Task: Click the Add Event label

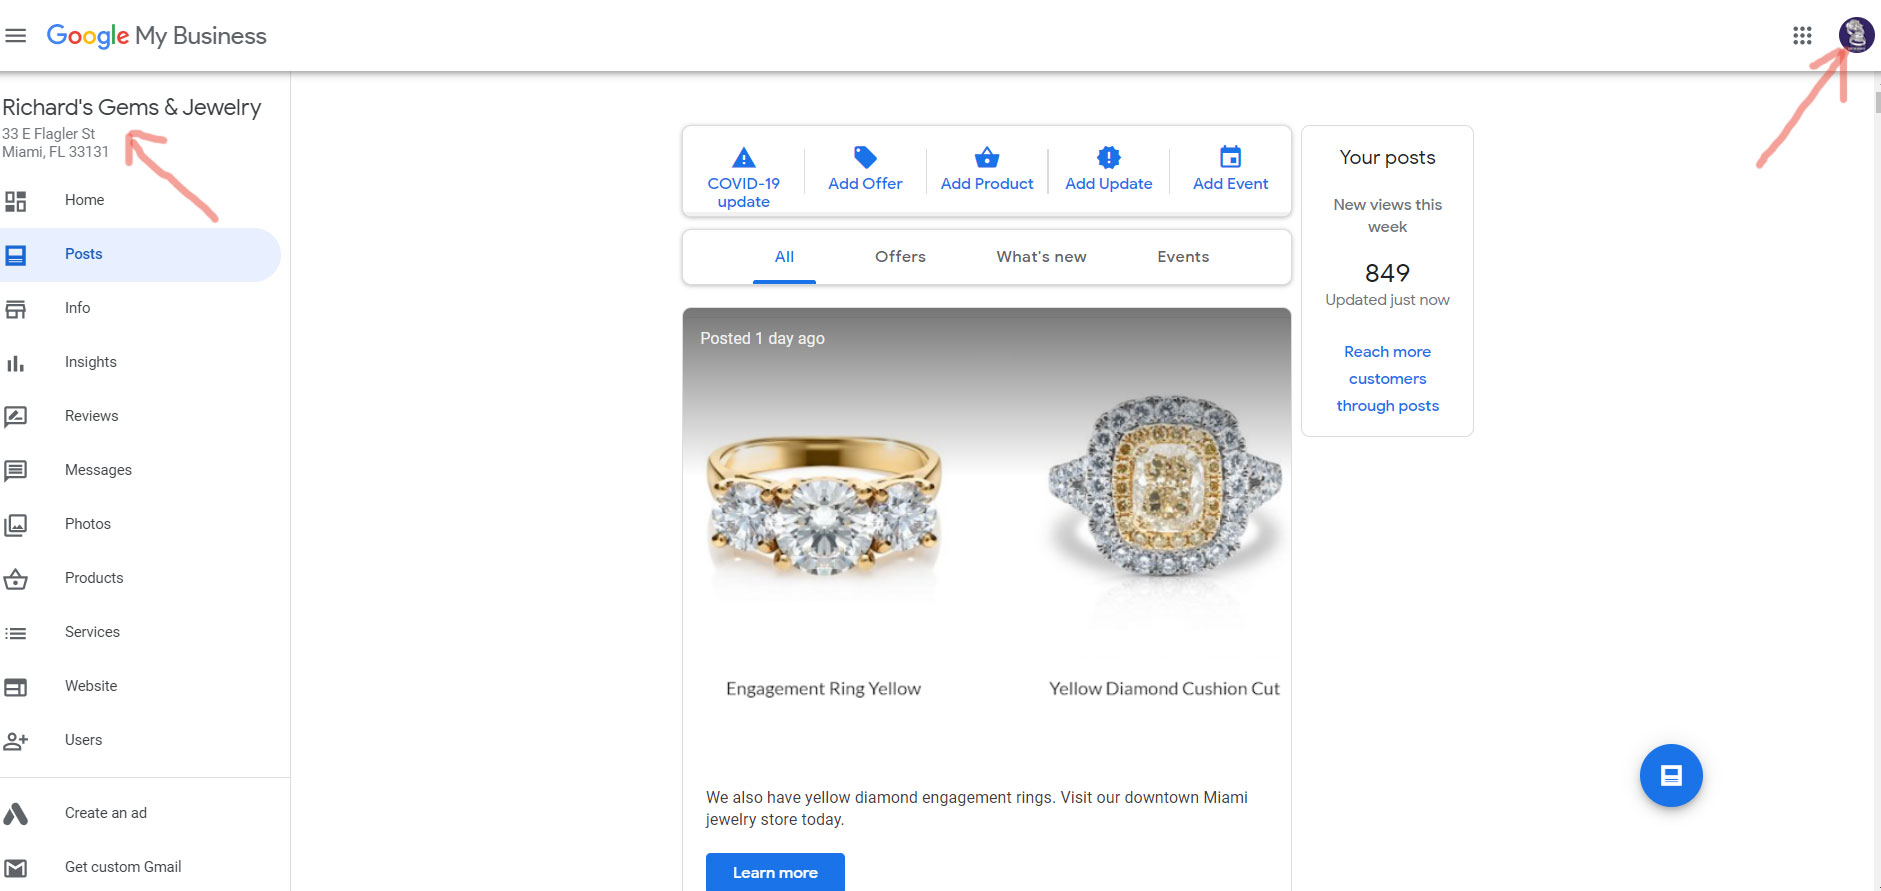Action: (1231, 184)
